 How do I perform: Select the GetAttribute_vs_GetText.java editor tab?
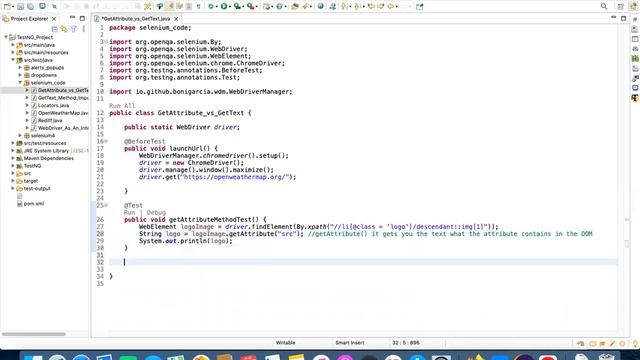pos(136,19)
